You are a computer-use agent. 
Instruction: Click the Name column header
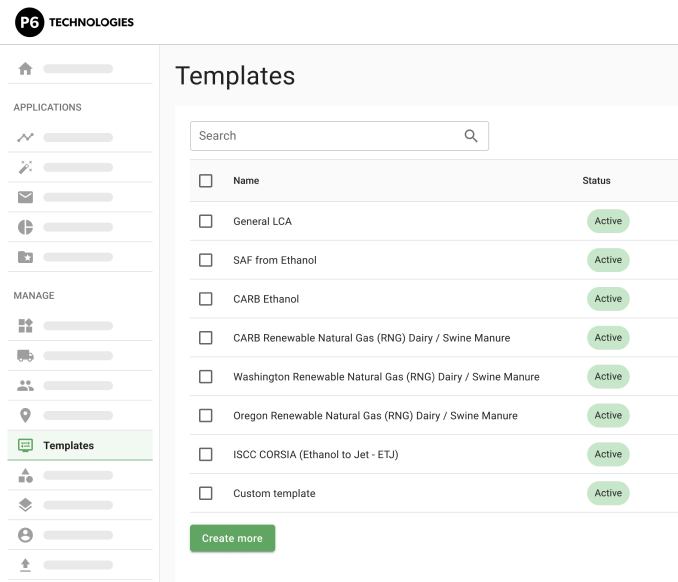pyautogui.click(x=246, y=180)
